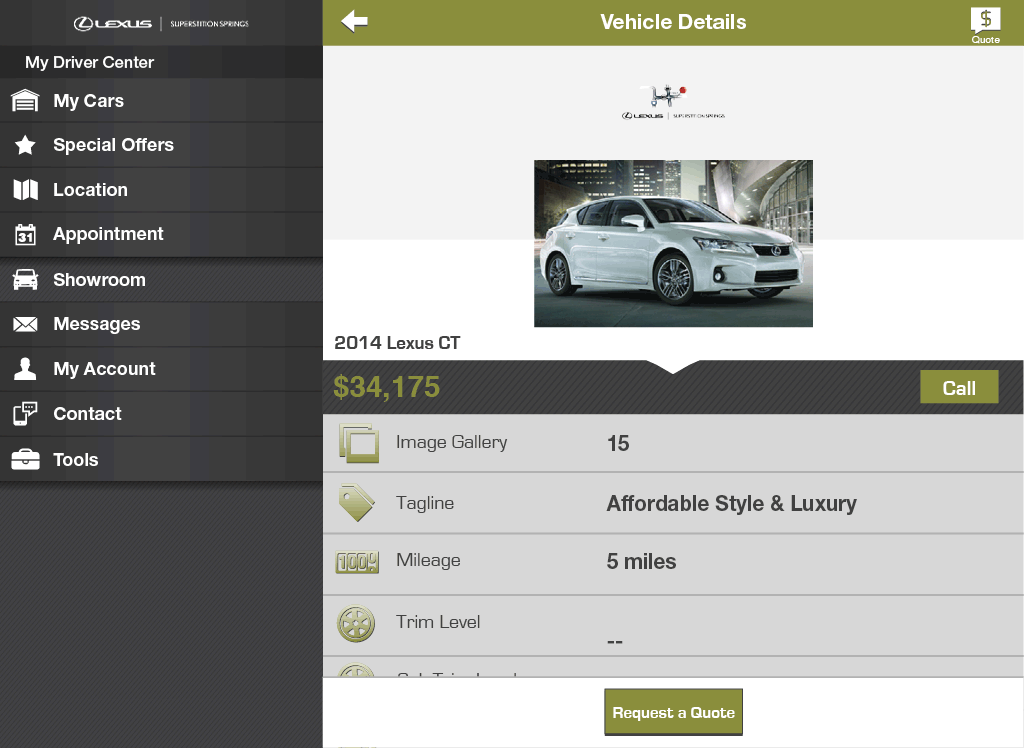The image size is (1024, 748).
Task: Click the My Cars garage icon
Action: pyautogui.click(x=25, y=101)
